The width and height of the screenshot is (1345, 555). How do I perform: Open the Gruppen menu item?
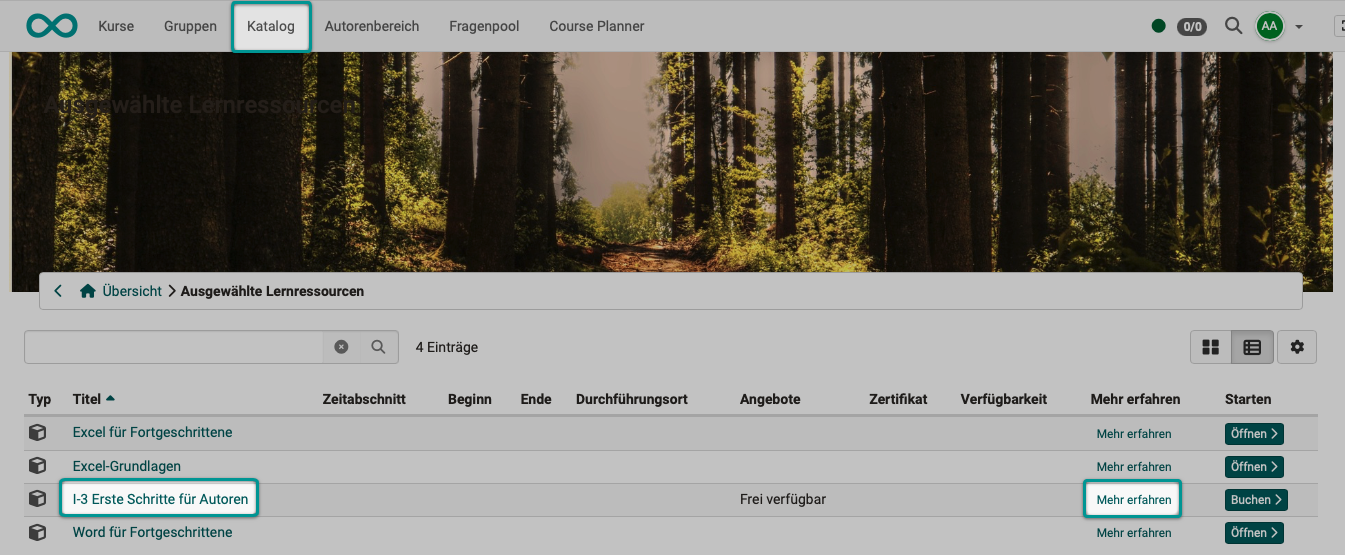(190, 26)
